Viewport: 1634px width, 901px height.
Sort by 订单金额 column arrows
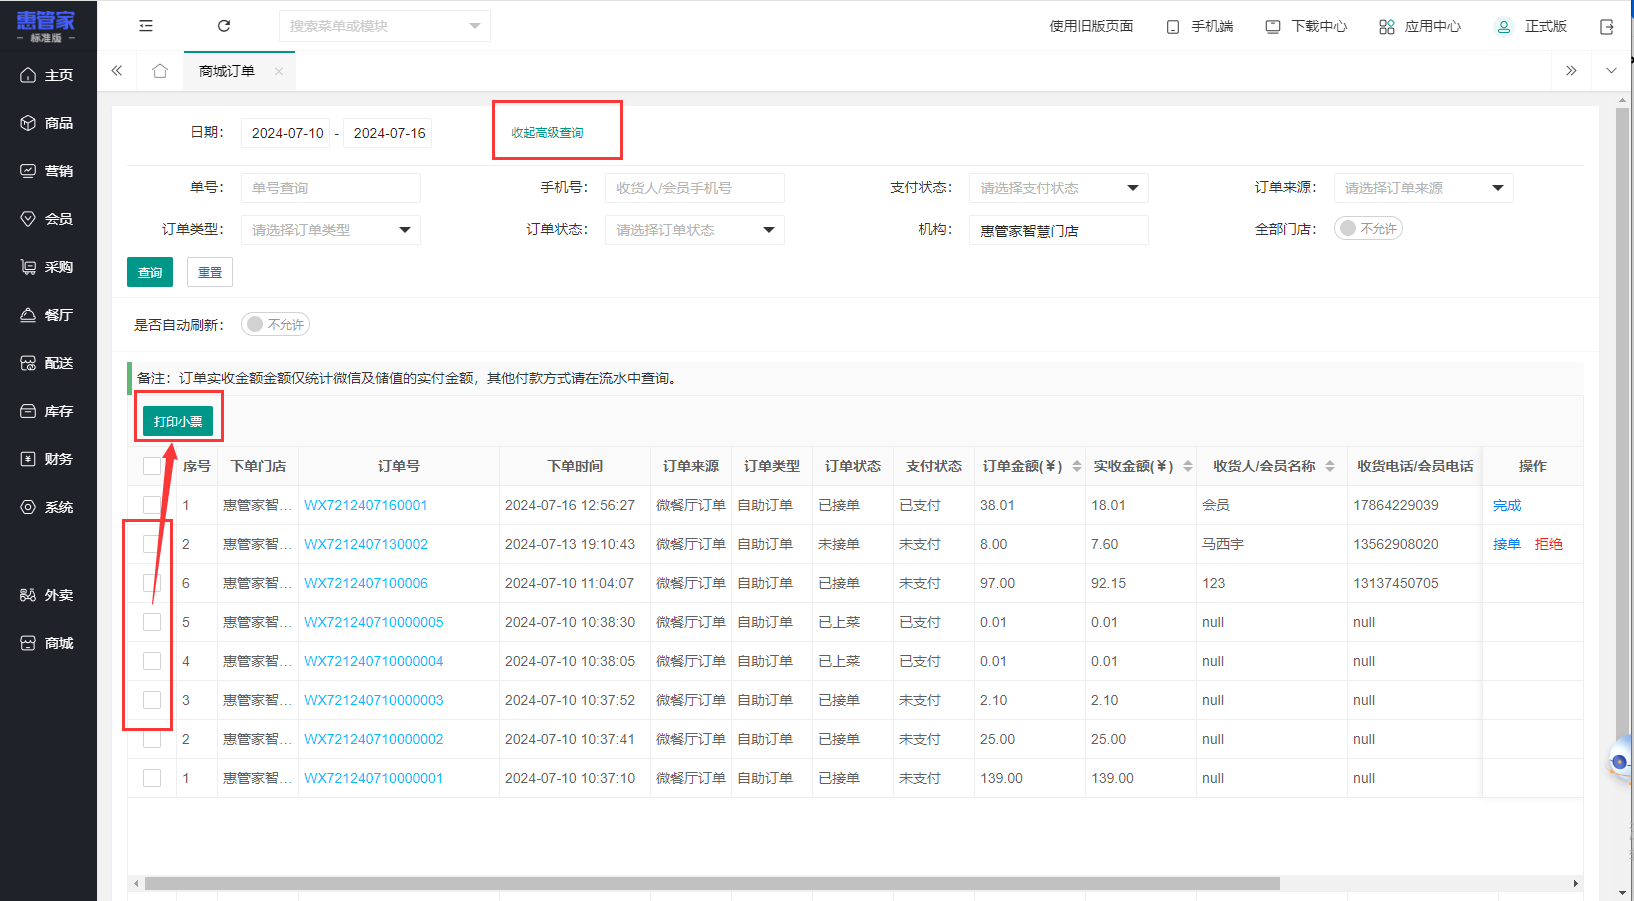pyautogui.click(x=1077, y=466)
